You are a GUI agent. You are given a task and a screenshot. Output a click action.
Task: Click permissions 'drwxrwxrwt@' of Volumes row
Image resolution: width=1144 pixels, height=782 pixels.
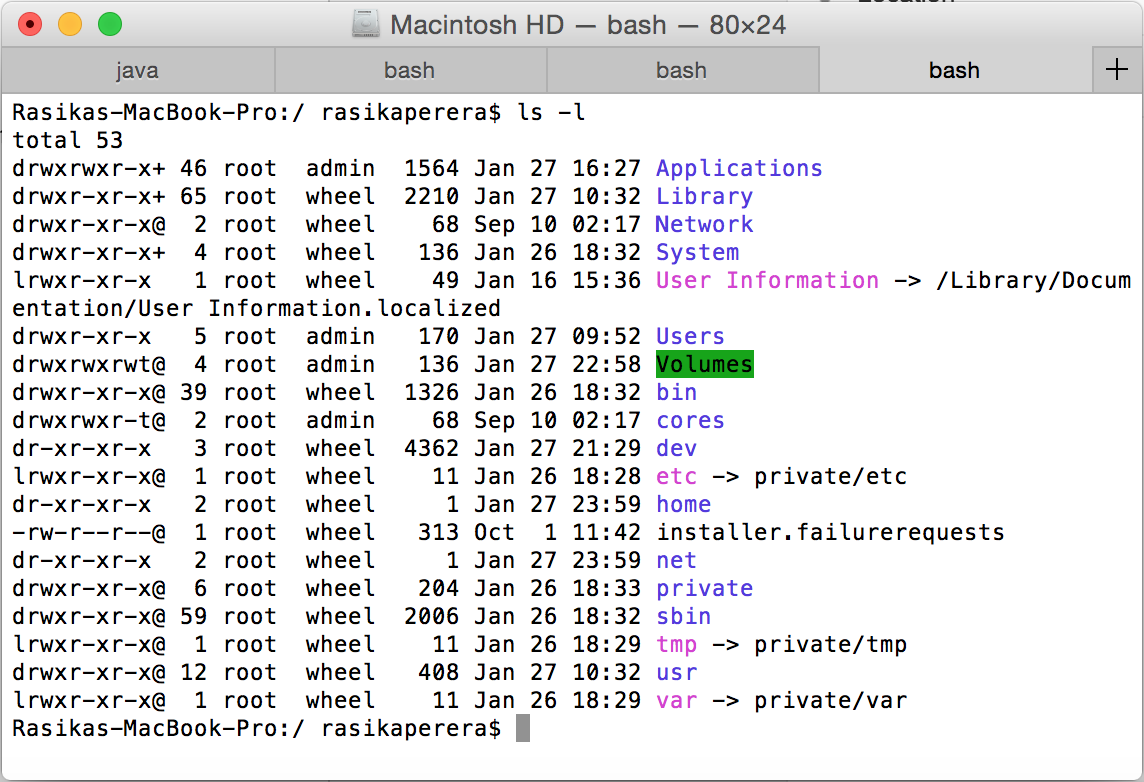click(89, 364)
